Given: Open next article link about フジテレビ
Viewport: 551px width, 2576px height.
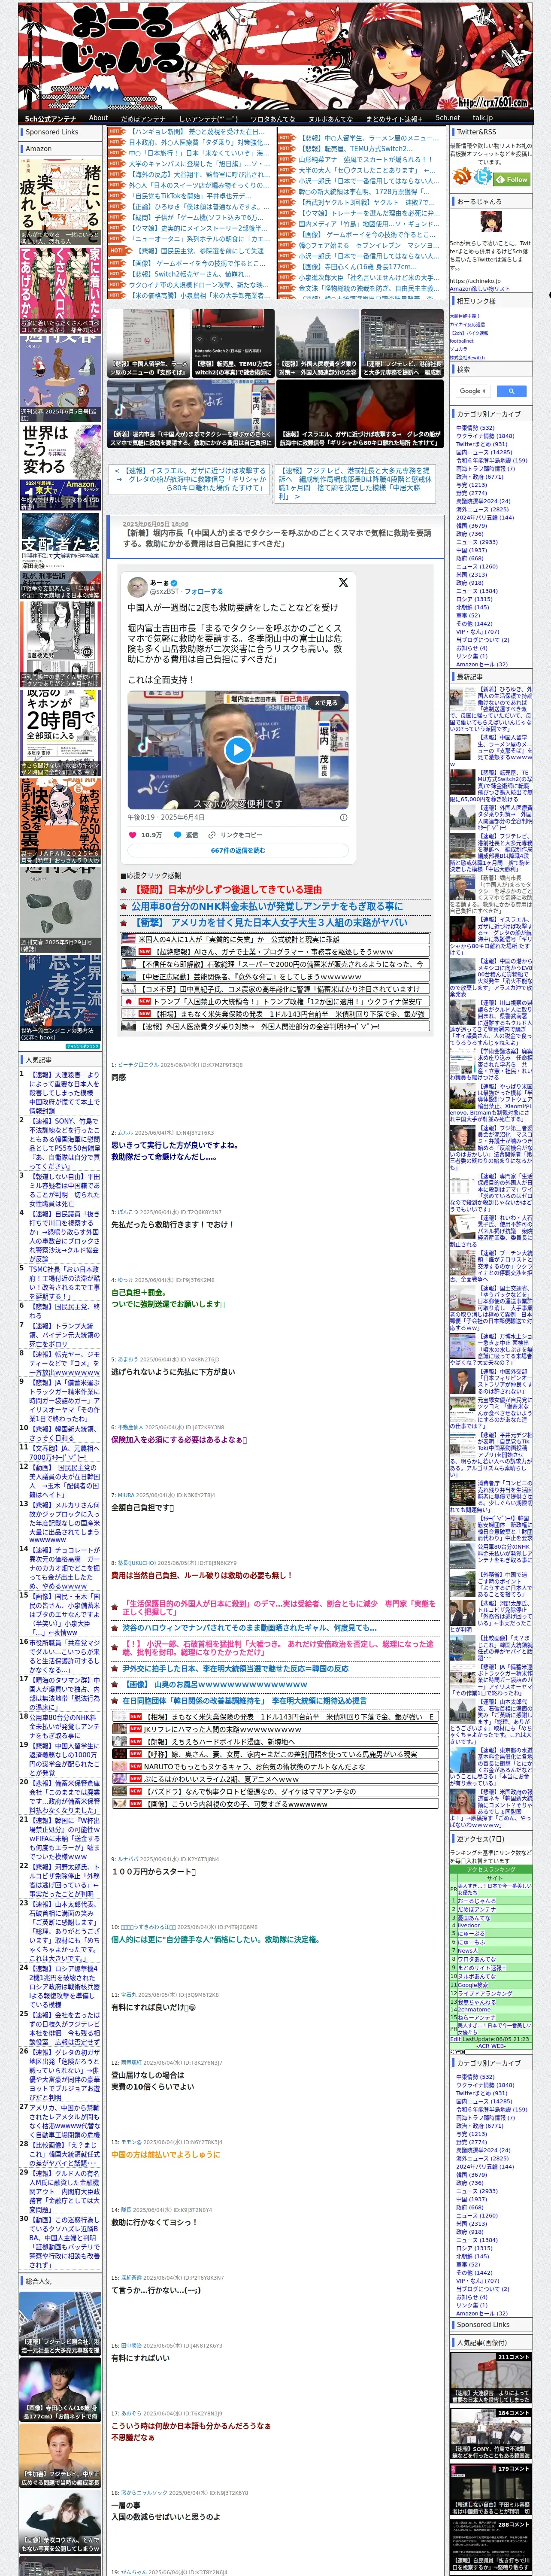Looking at the screenshot, I should click(354, 483).
